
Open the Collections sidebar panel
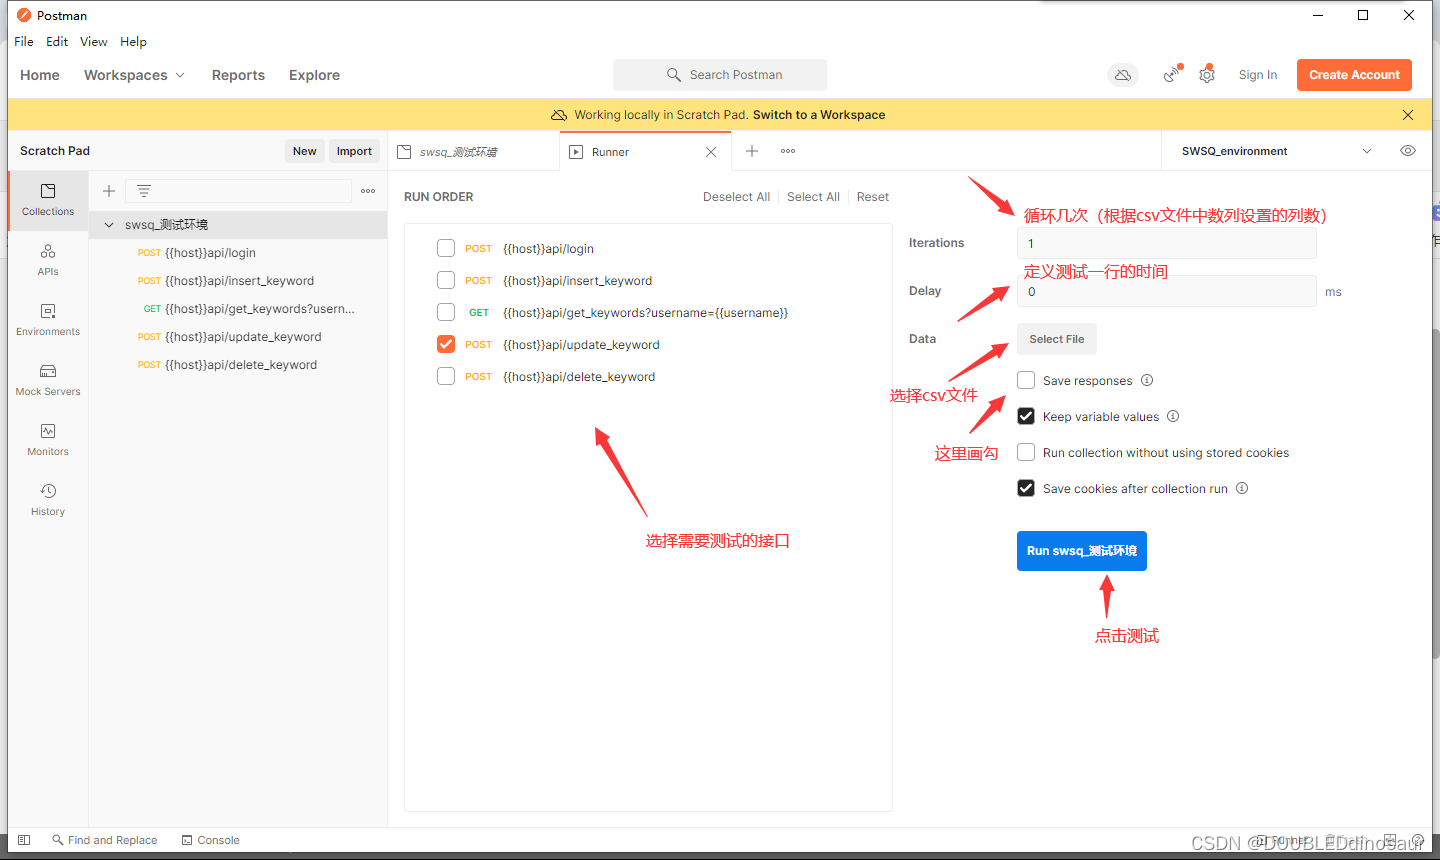click(x=48, y=200)
